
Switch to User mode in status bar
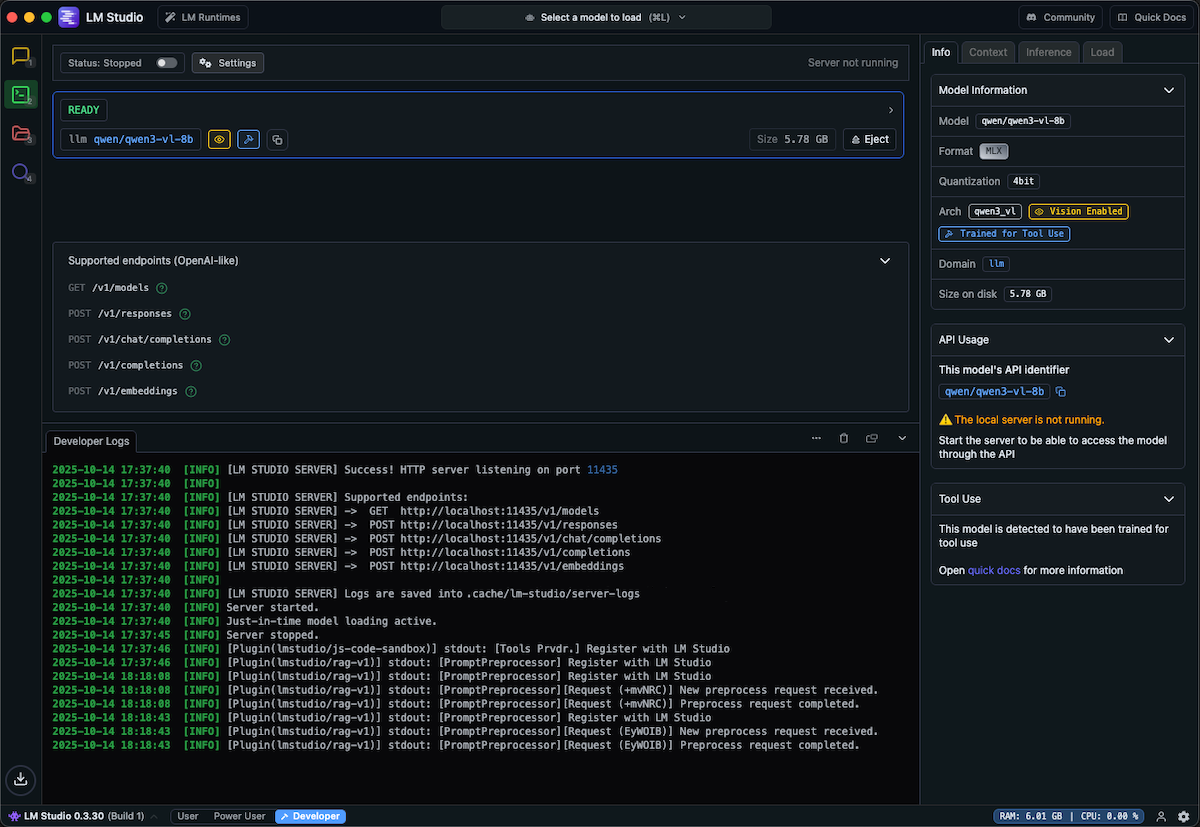(187, 816)
